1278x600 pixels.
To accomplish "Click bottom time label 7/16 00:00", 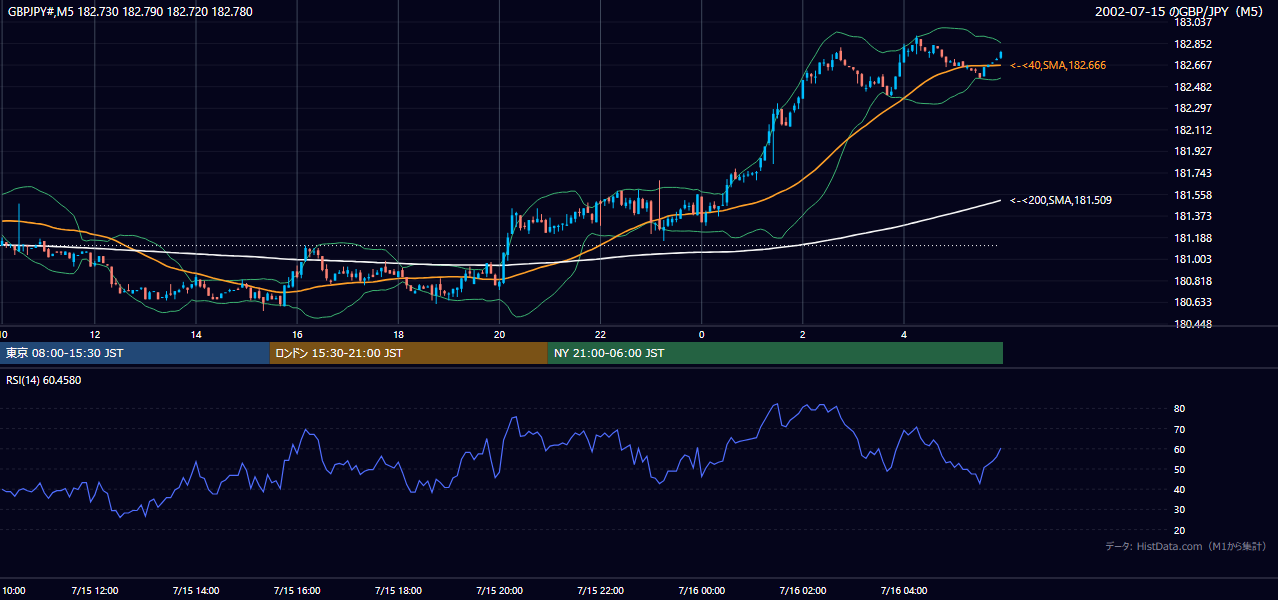I will pyautogui.click(x=701, y=590).
